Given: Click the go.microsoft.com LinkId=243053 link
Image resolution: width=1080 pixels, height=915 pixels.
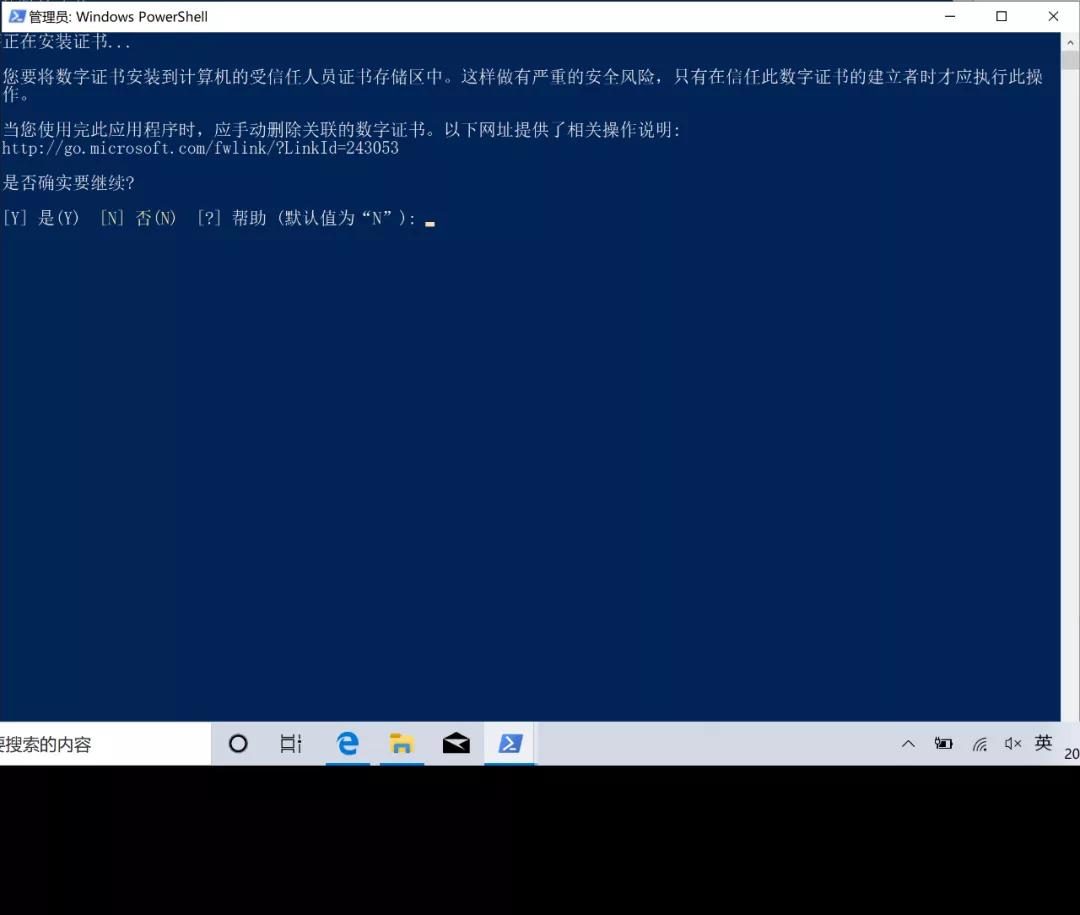Looking at the screenshot, I should tap(200, 148).
